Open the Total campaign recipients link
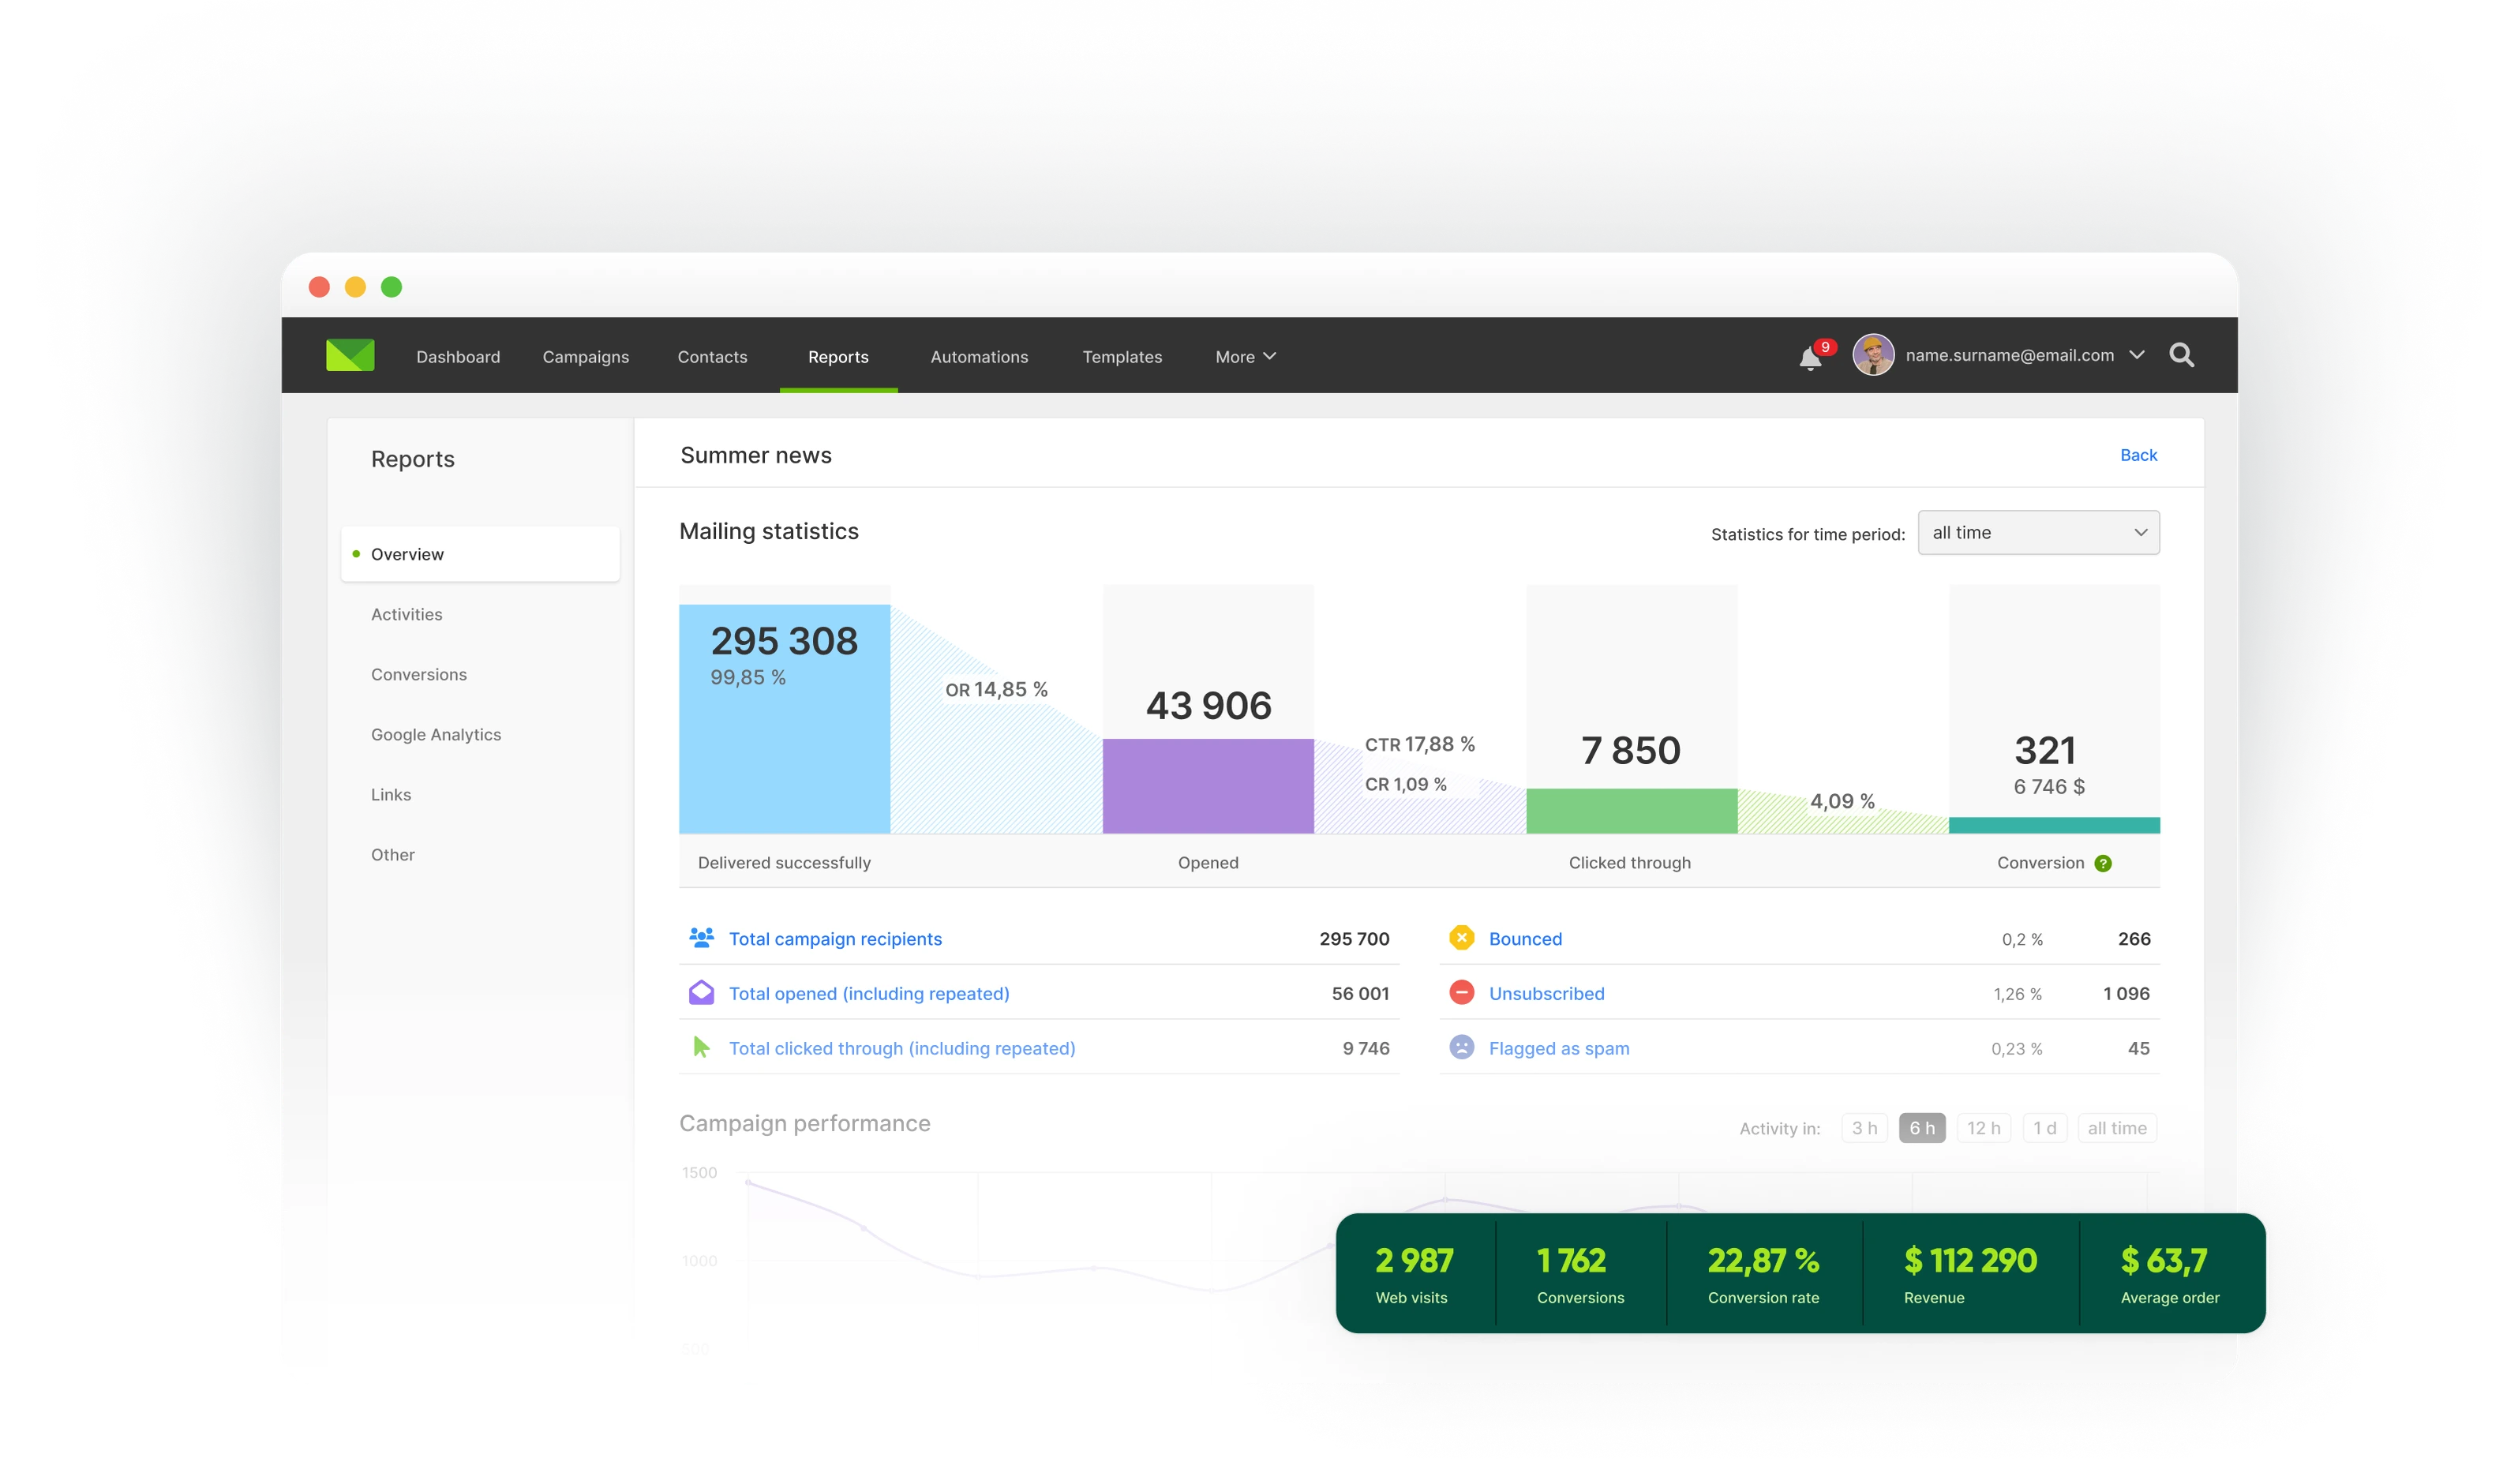The width and height of the screenshot is (2518, 1484). [x=835, y=939]
